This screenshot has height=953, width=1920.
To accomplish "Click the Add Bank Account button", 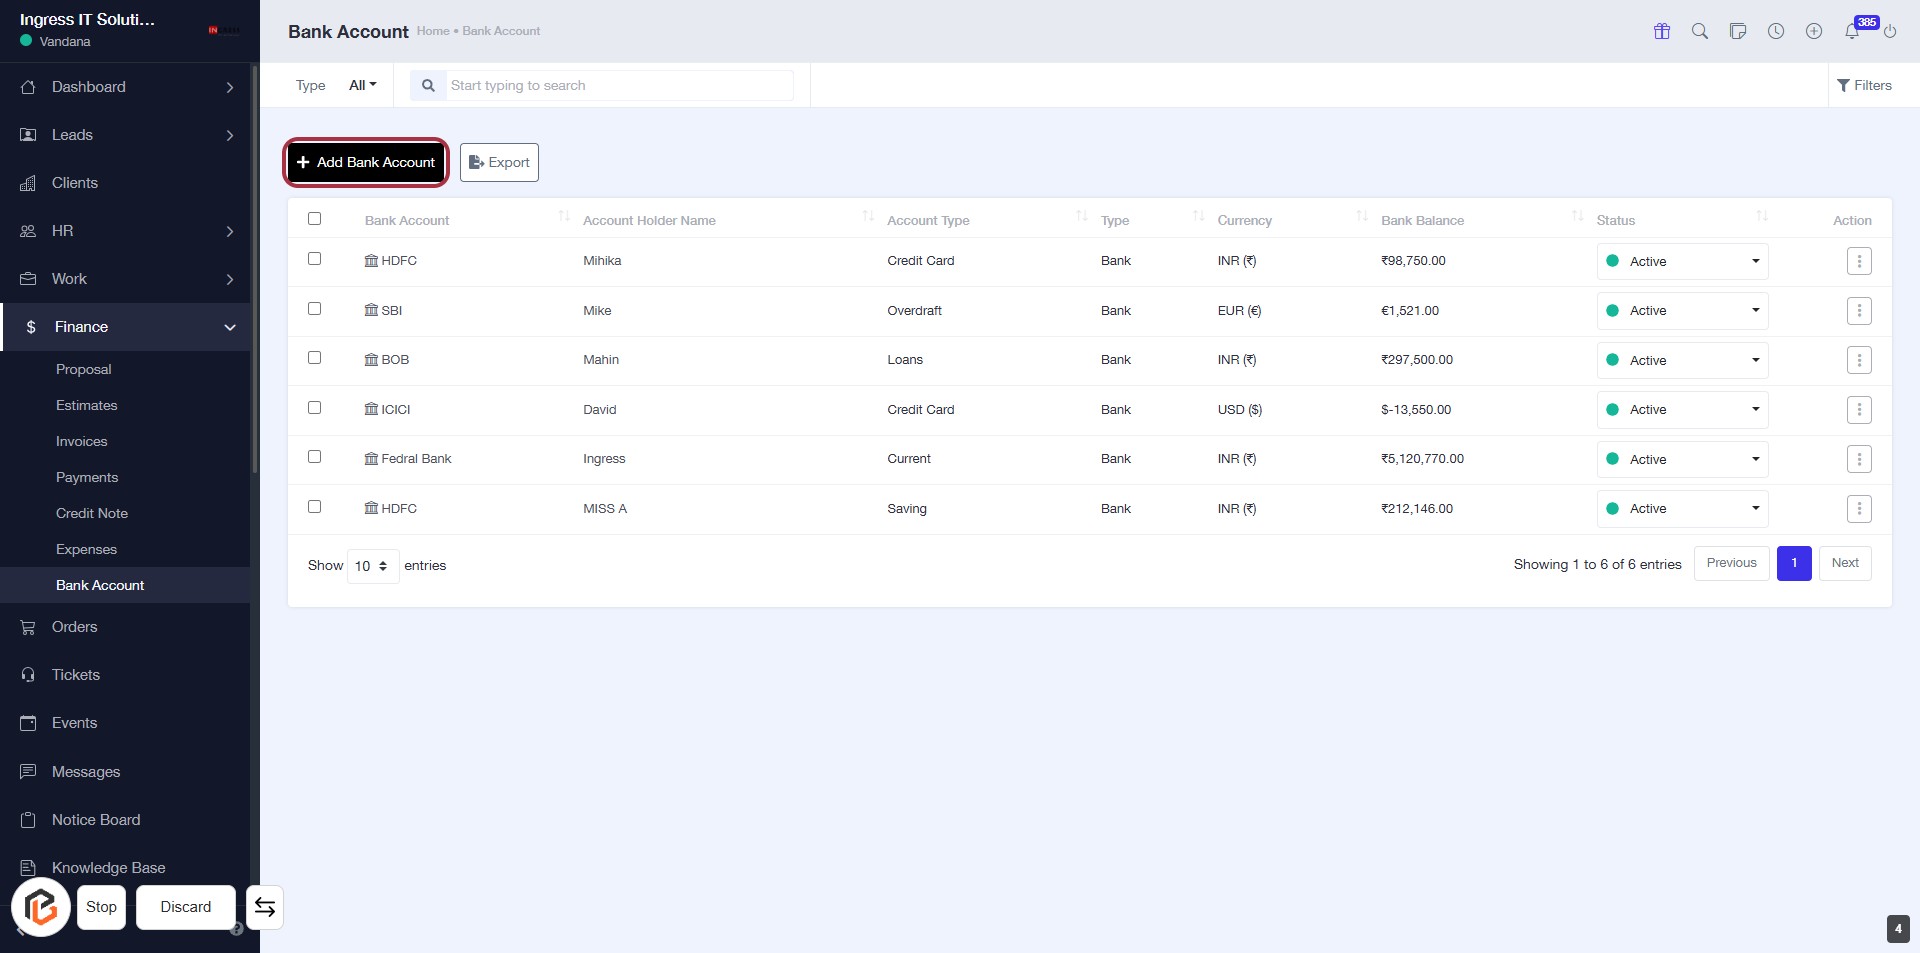I will pyautogui.click(x=366, y=162).
